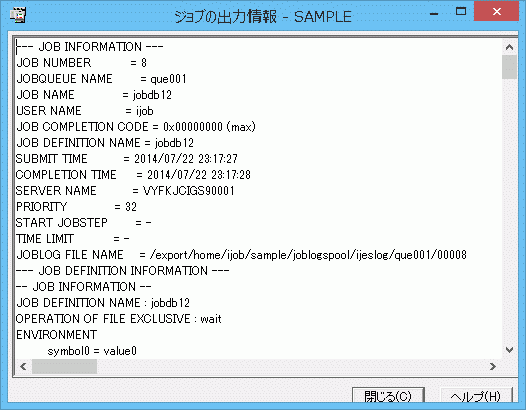Click the 'JOB COMPLETION CODE = 0x00000000' line
The image size is (526, 410).
(136, 127)
